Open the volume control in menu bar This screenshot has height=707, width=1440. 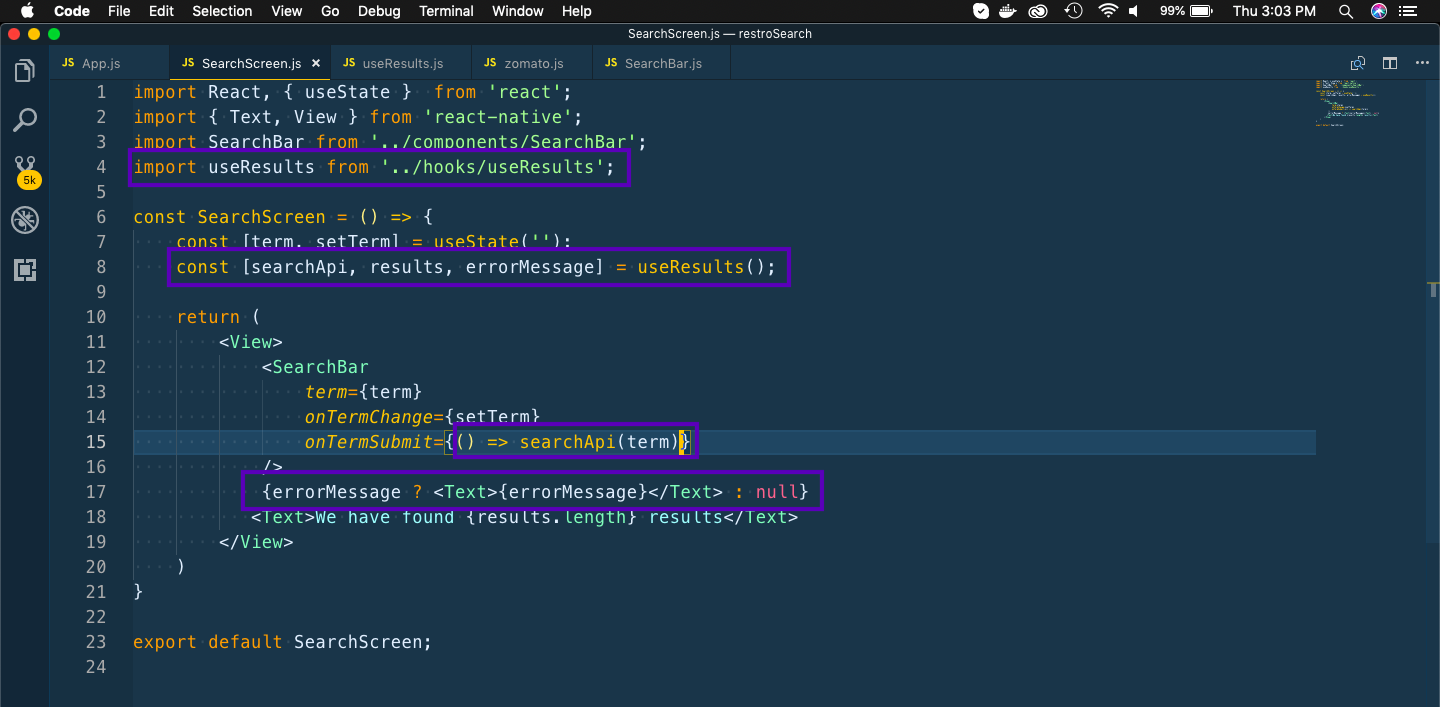coord(1134,11)
